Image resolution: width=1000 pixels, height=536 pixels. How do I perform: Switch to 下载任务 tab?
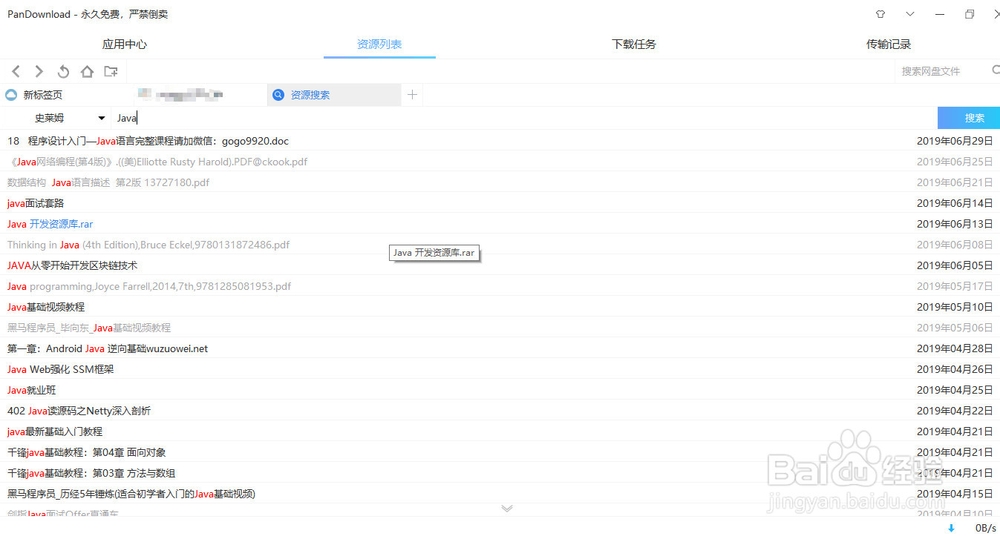pos(633,44)
